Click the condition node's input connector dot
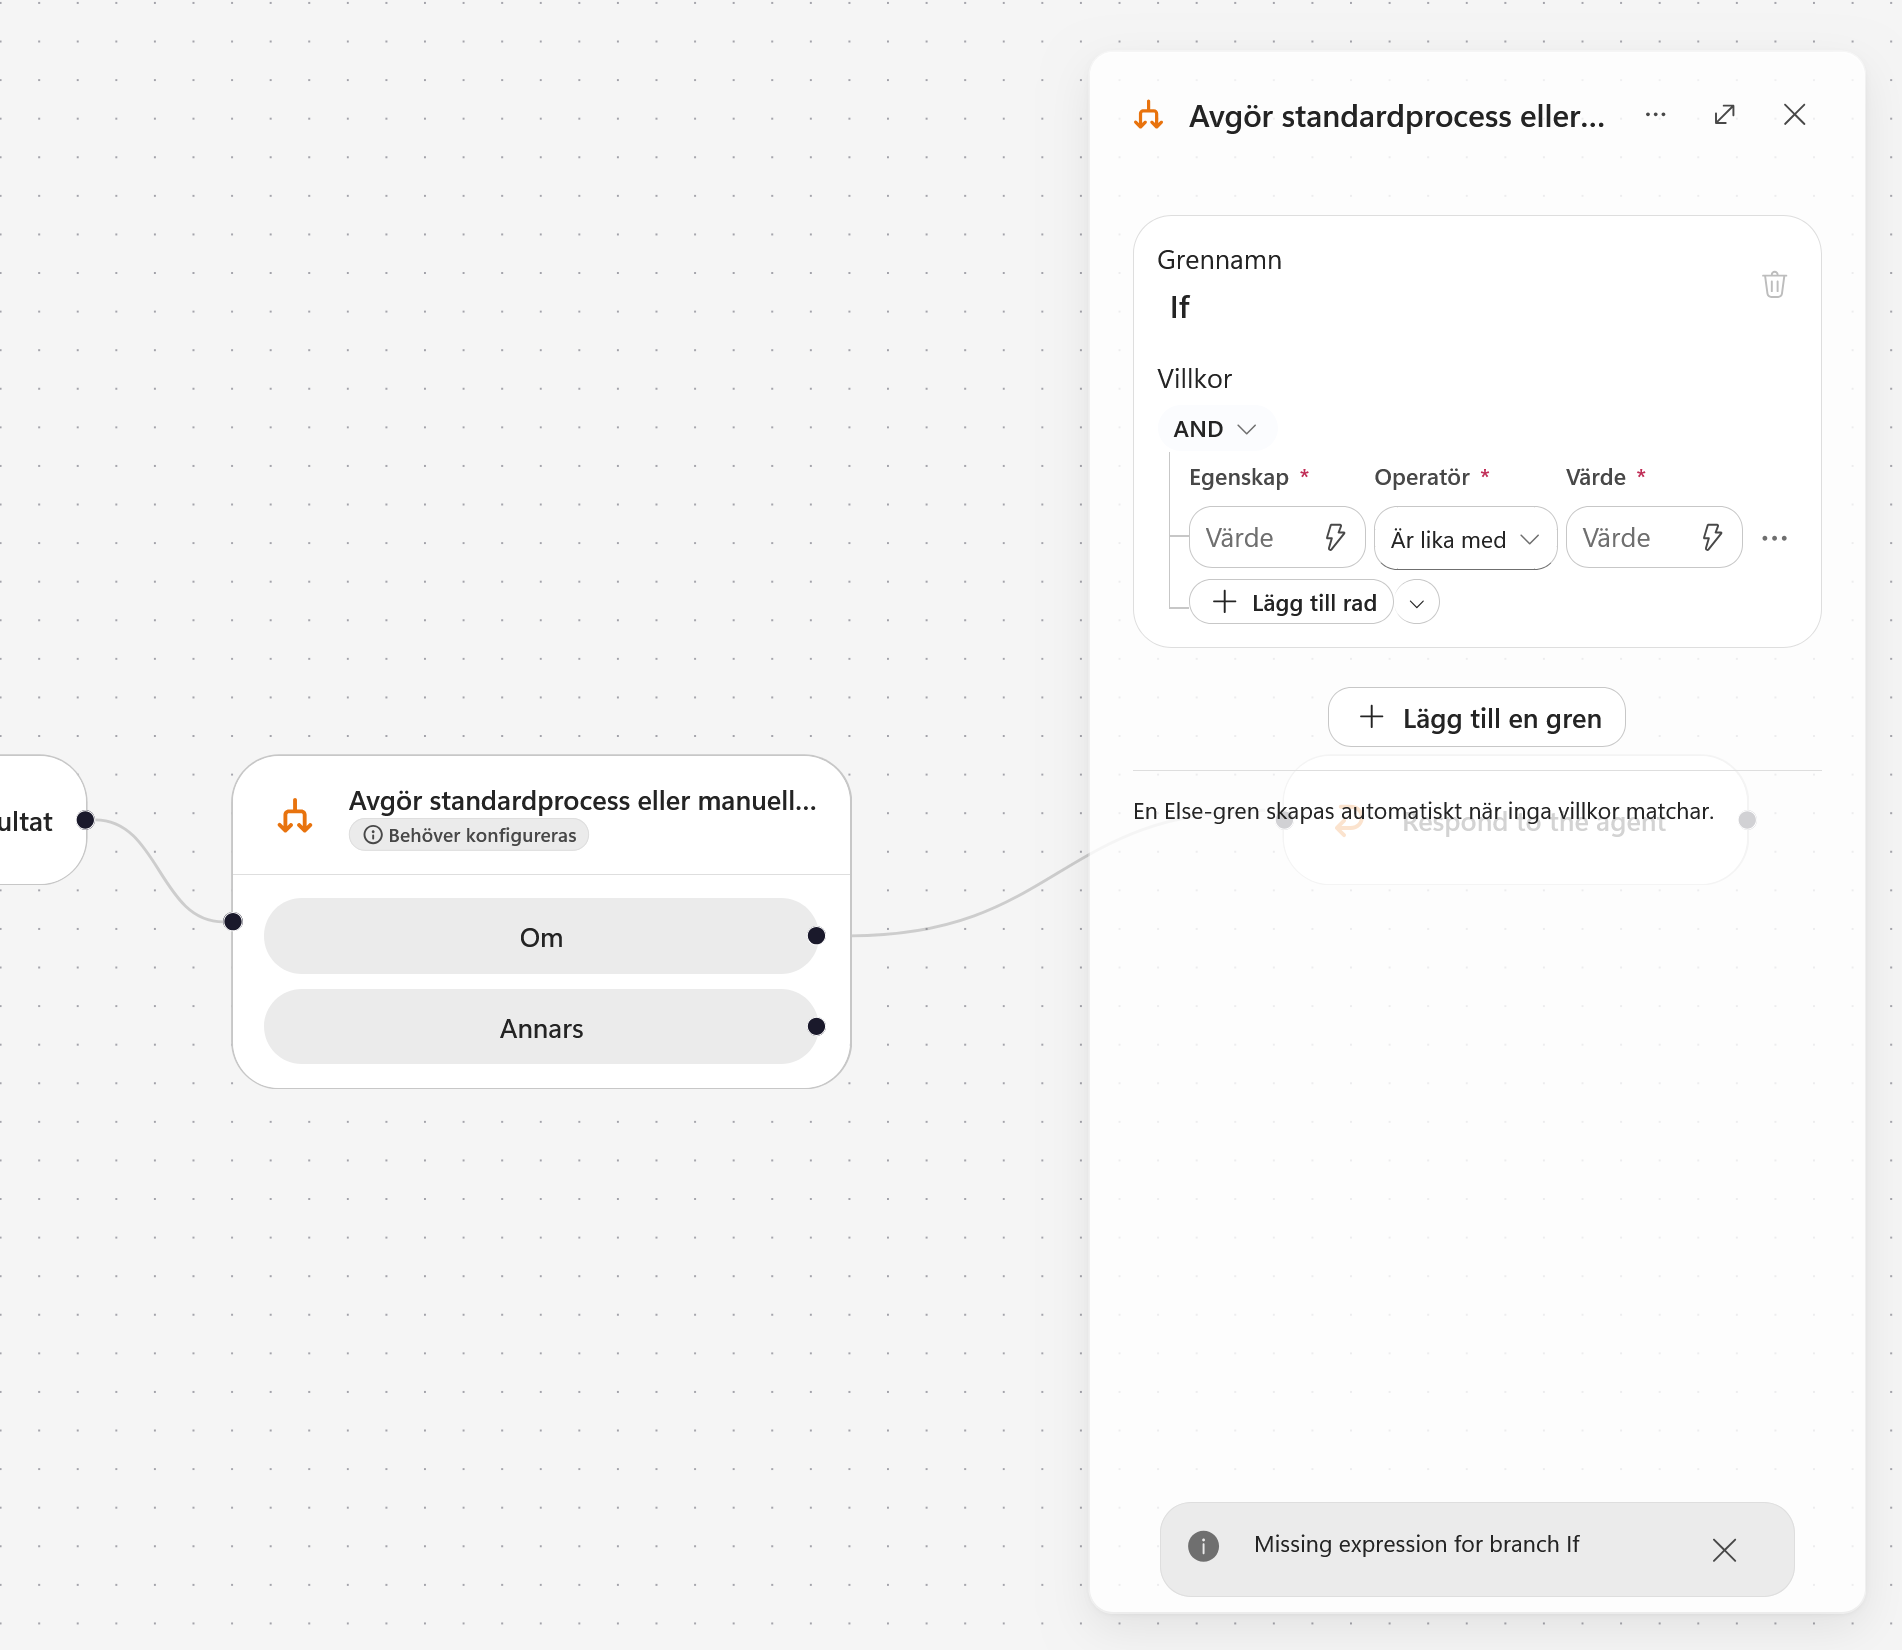This screenshot has height=1650, width=1902. pos(233,921)
